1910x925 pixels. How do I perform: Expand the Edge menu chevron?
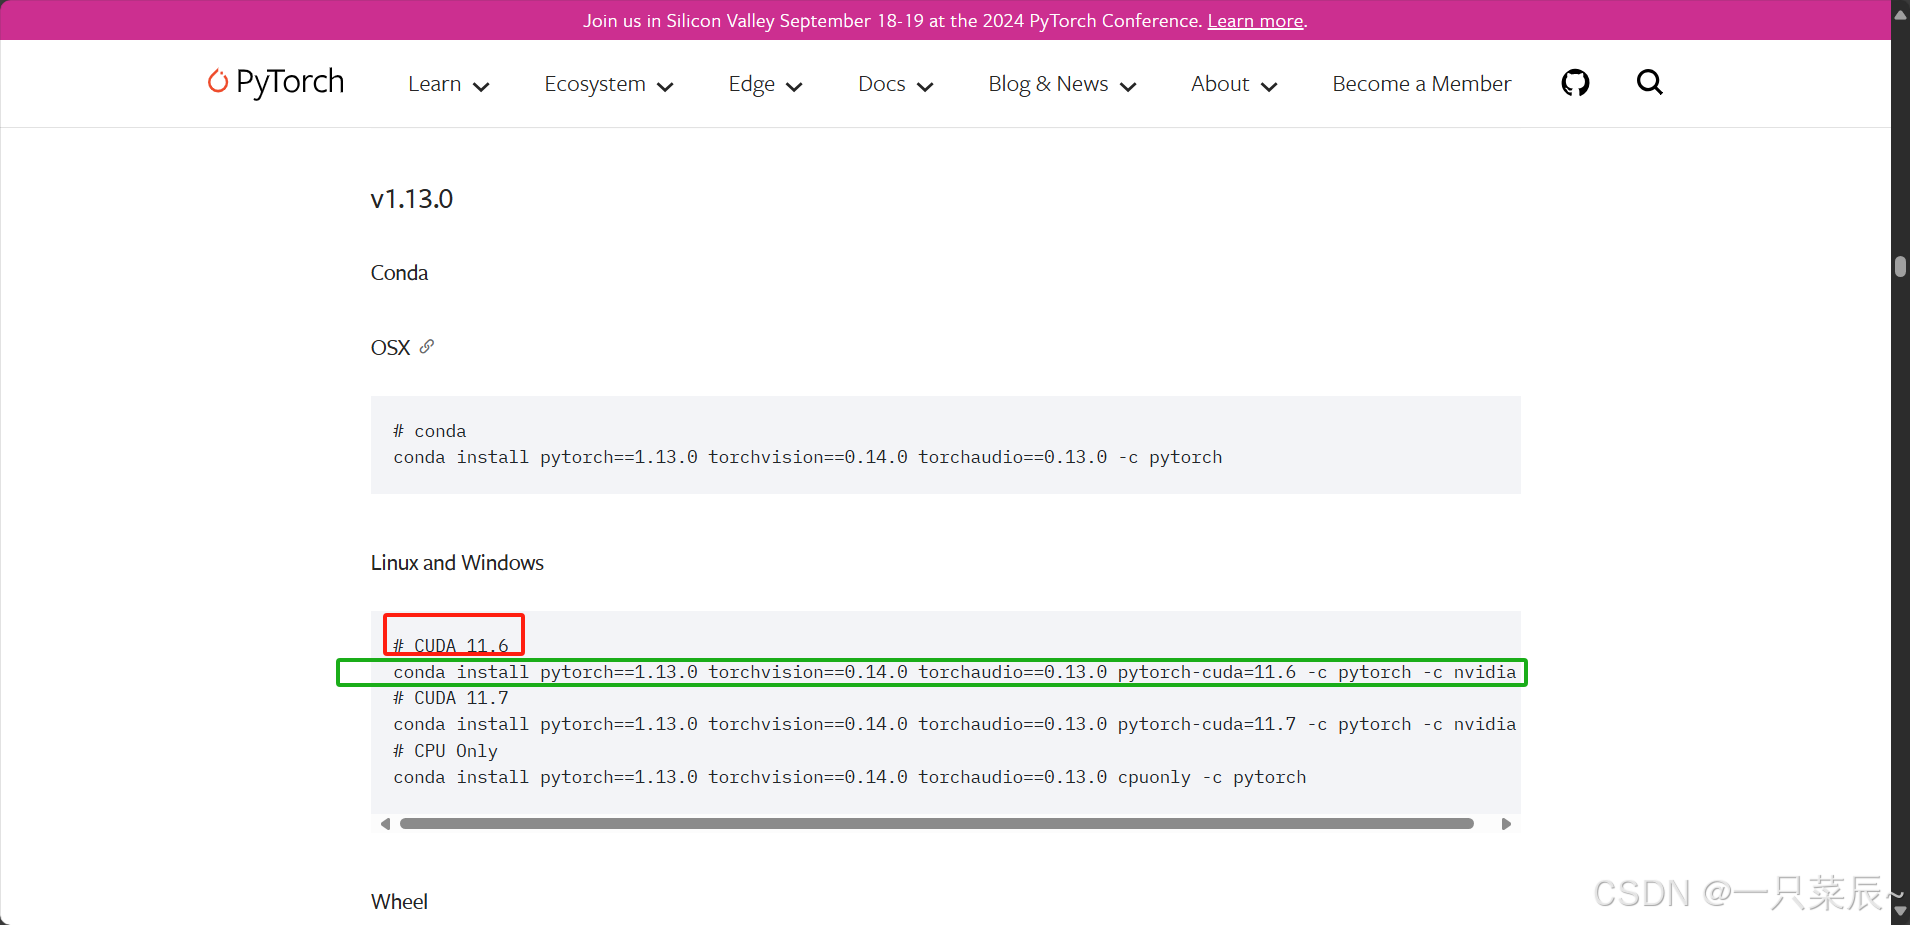point(794,87)
